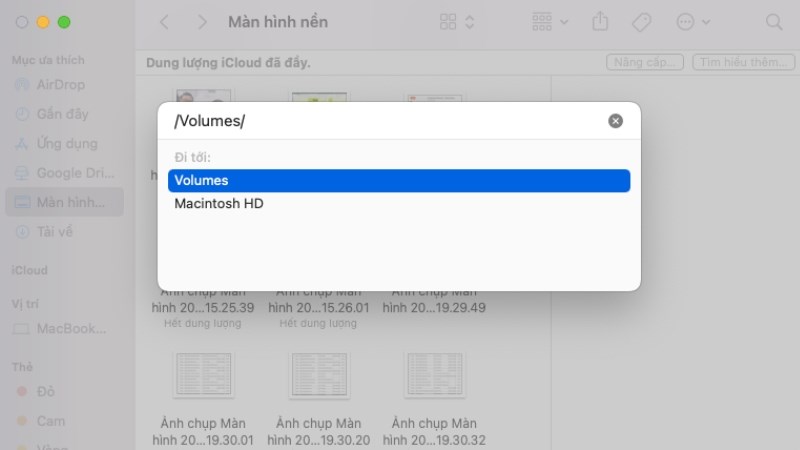Screen dimensions: 800x450
Task: Click the Màn hình nền window title
Action: [278, 22]
